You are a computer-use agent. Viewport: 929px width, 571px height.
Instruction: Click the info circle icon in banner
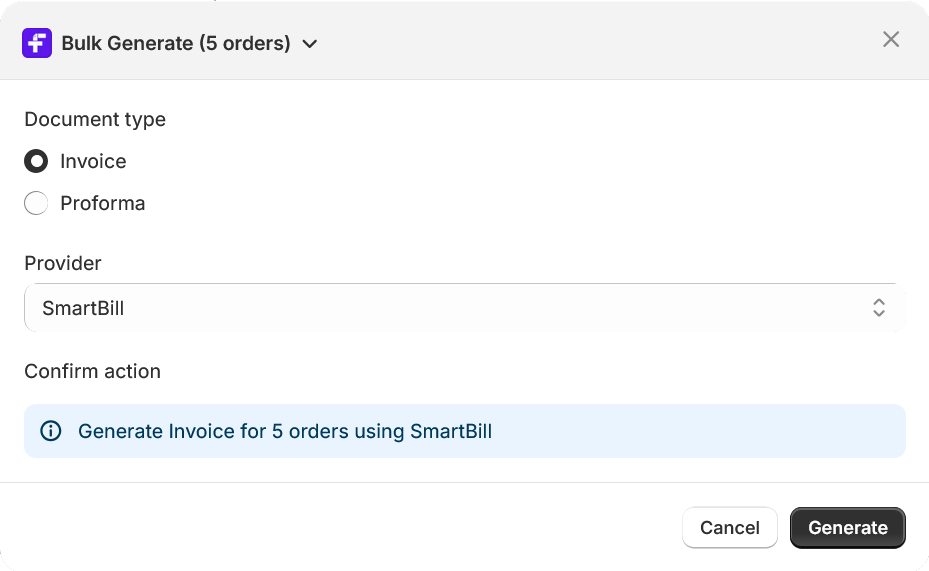pyautogui.click(x=51, y=431)
